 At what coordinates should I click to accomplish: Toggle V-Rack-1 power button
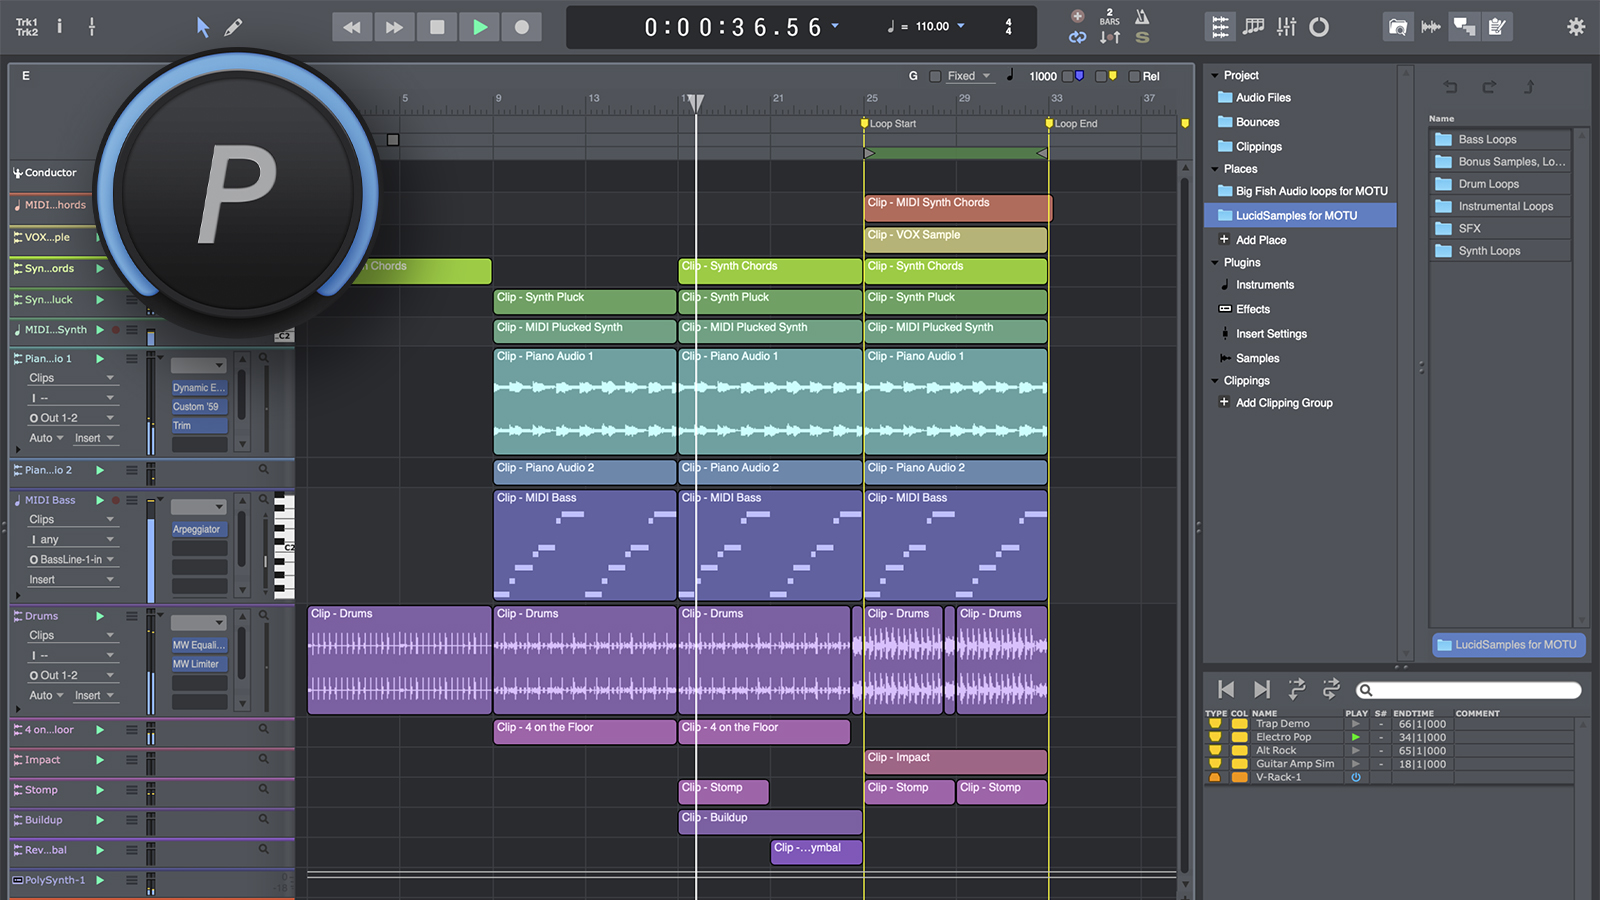pos(1356,777)
